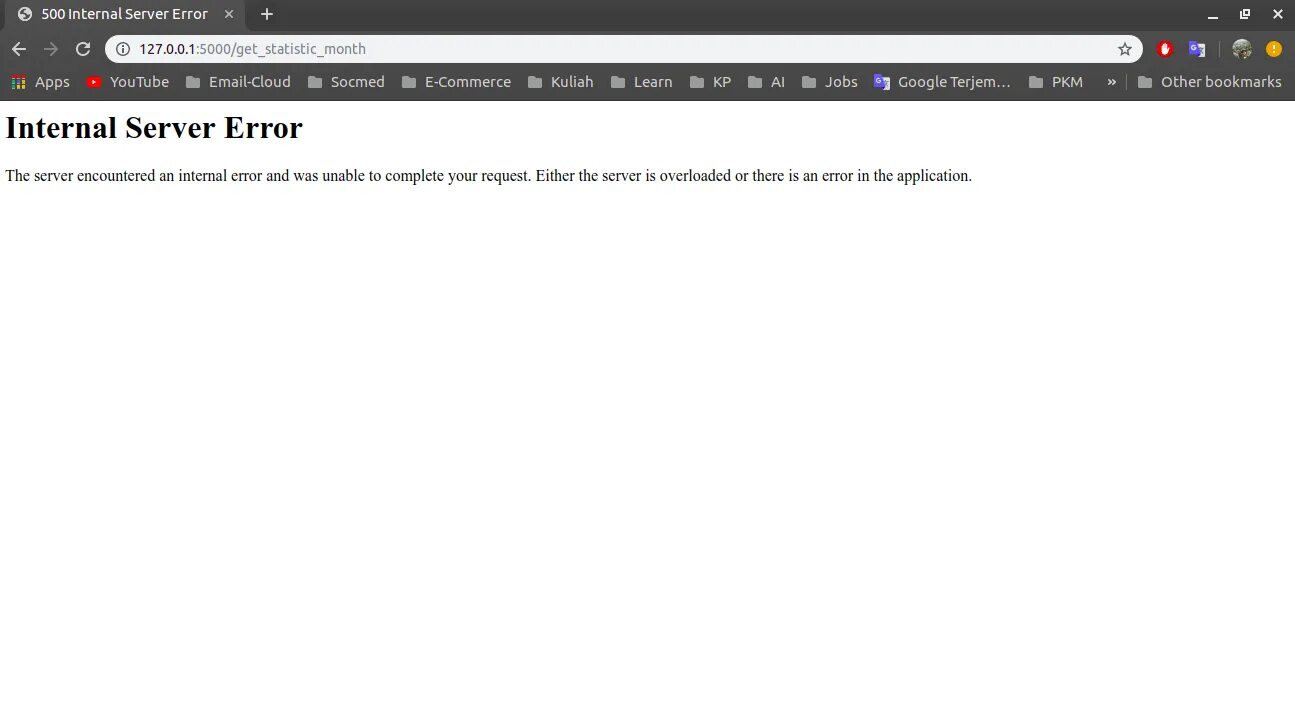Bookmark this page with the star icon
Image resolution: width=1295 pixels, height=712 pixels.
tap(1125, 49)
